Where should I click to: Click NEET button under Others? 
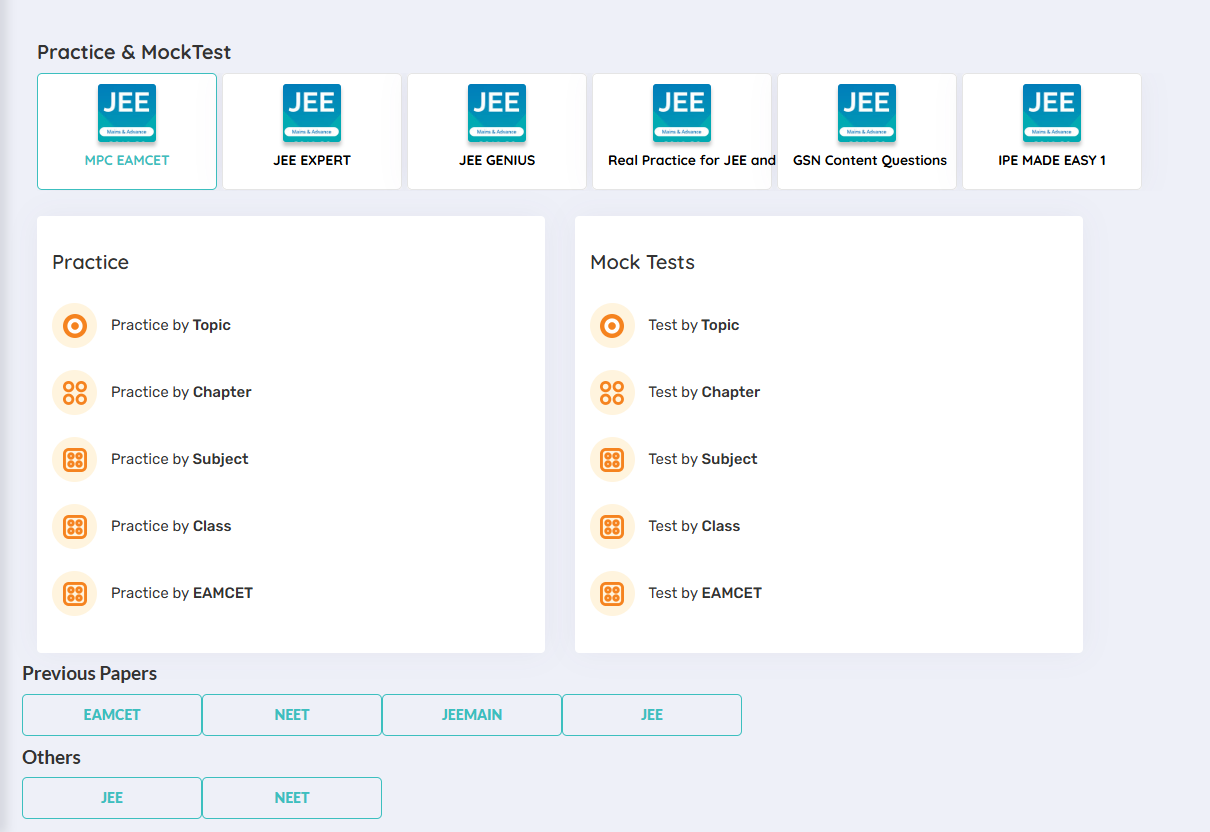[292, 798]
